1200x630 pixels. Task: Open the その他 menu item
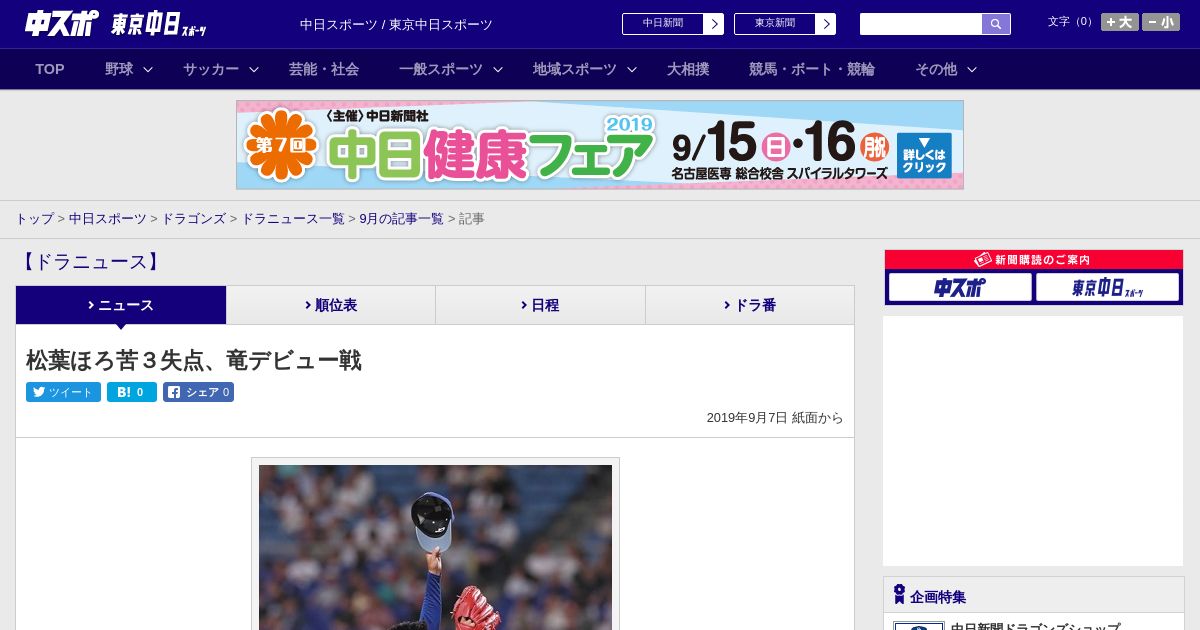pyautogui.click(x=936, y=69)
